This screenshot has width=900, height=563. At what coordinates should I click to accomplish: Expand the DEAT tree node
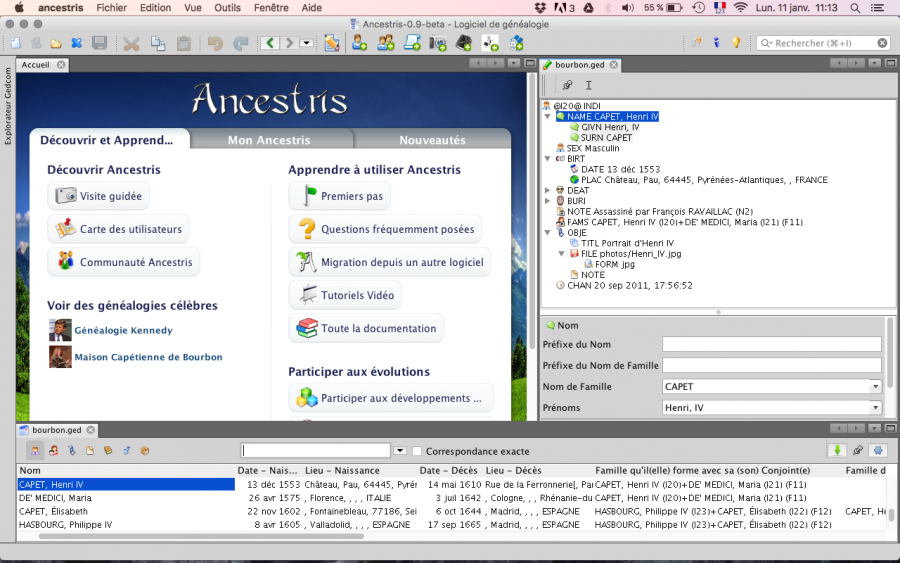tap(548, 190)
